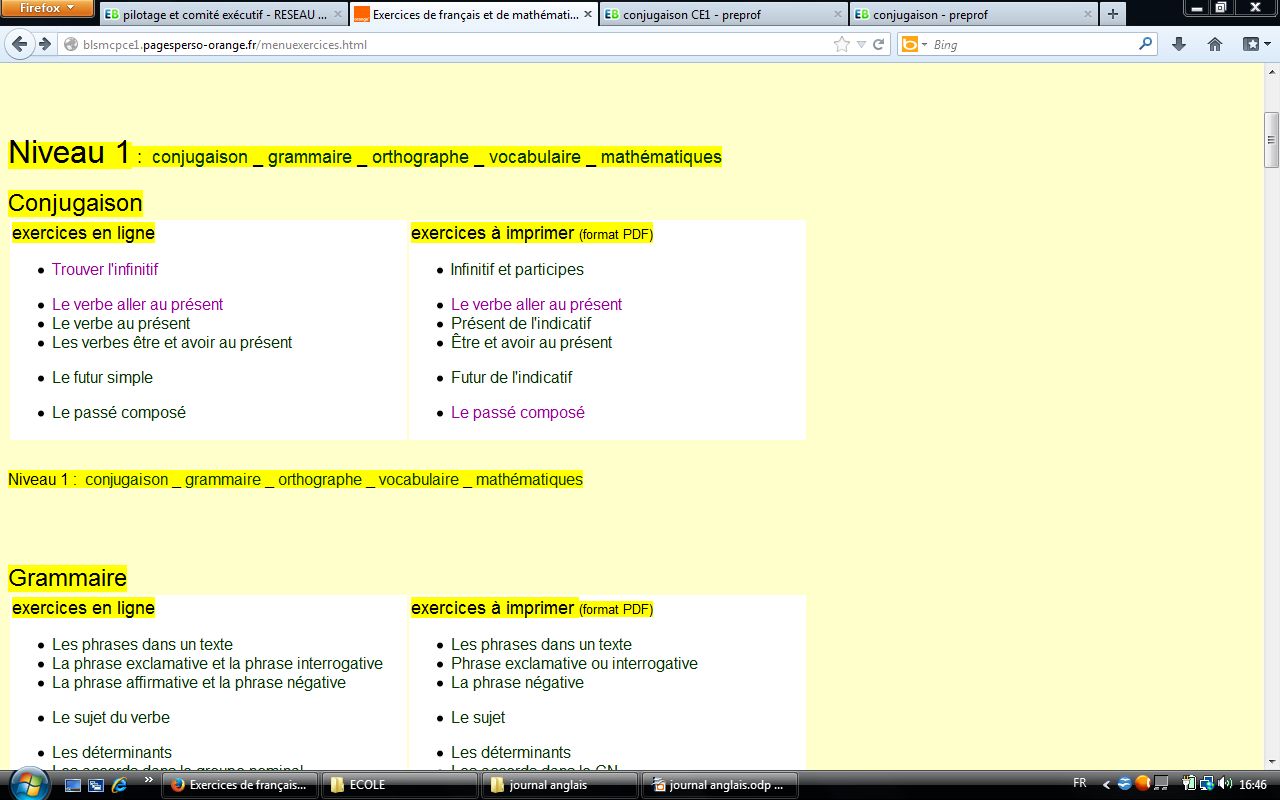
Task: Open the URL history dropdown arrow
Action: pos(861,45)
